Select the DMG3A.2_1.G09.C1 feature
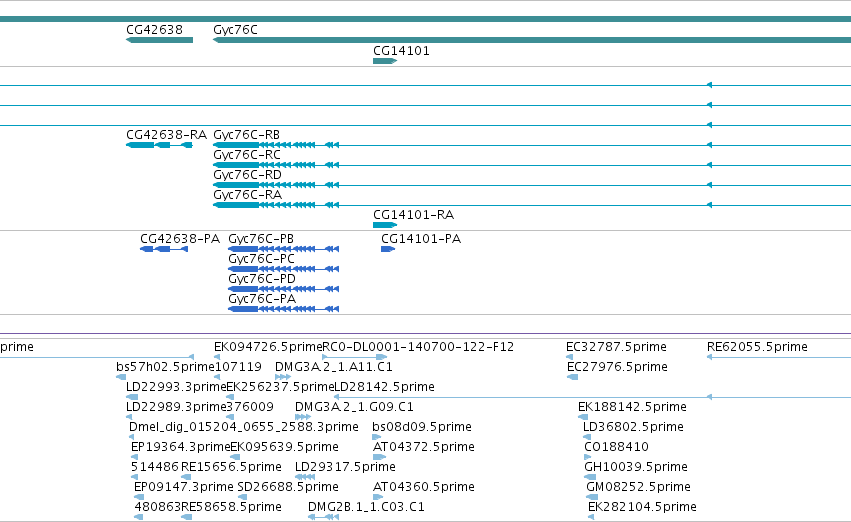 click(x=303, y=417)
